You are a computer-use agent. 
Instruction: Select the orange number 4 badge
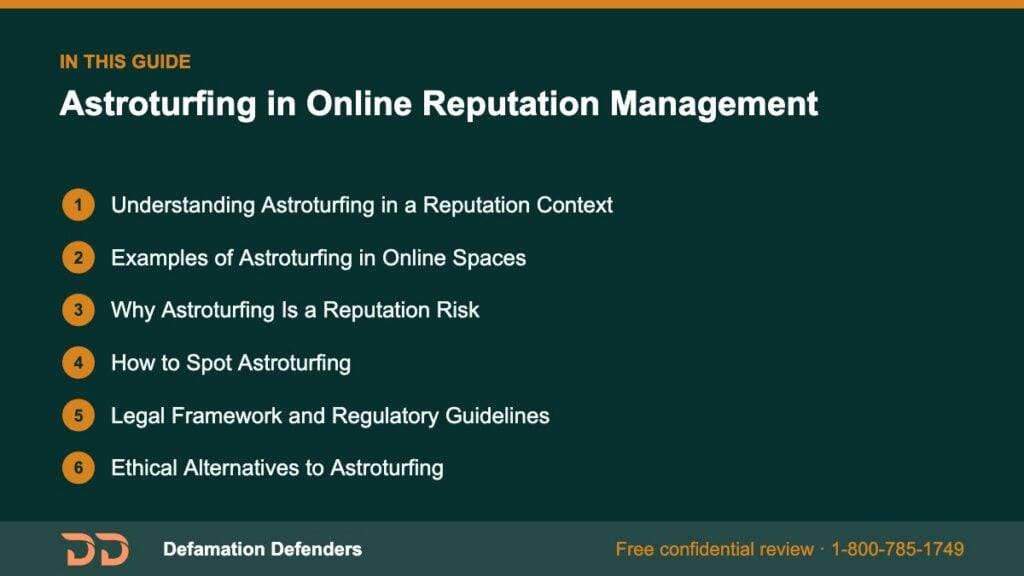coord(78,363)
